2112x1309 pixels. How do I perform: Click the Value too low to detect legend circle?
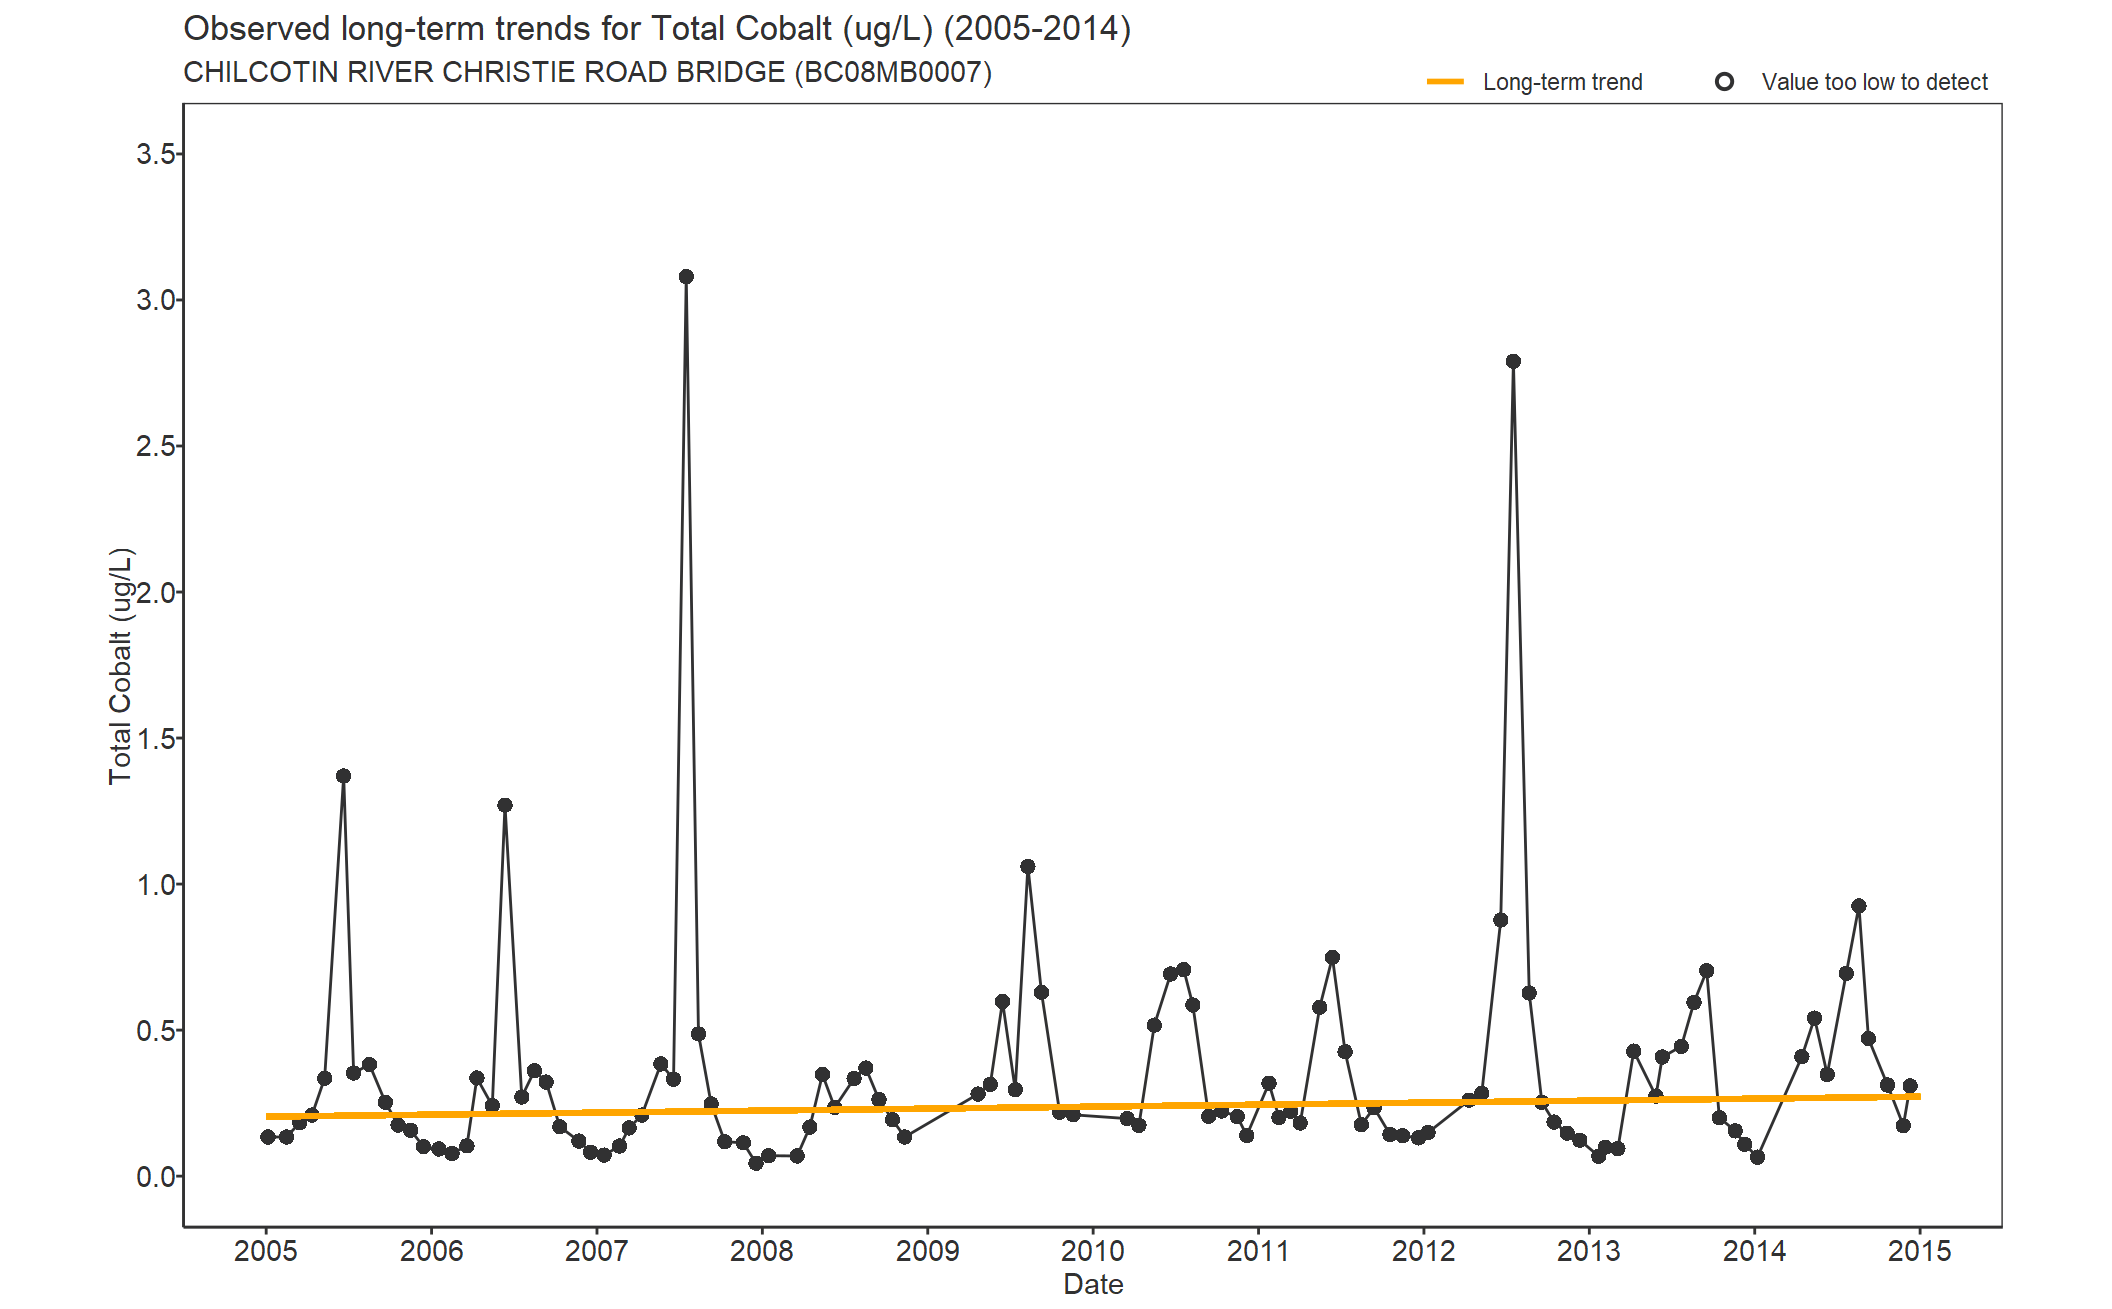1724,82
